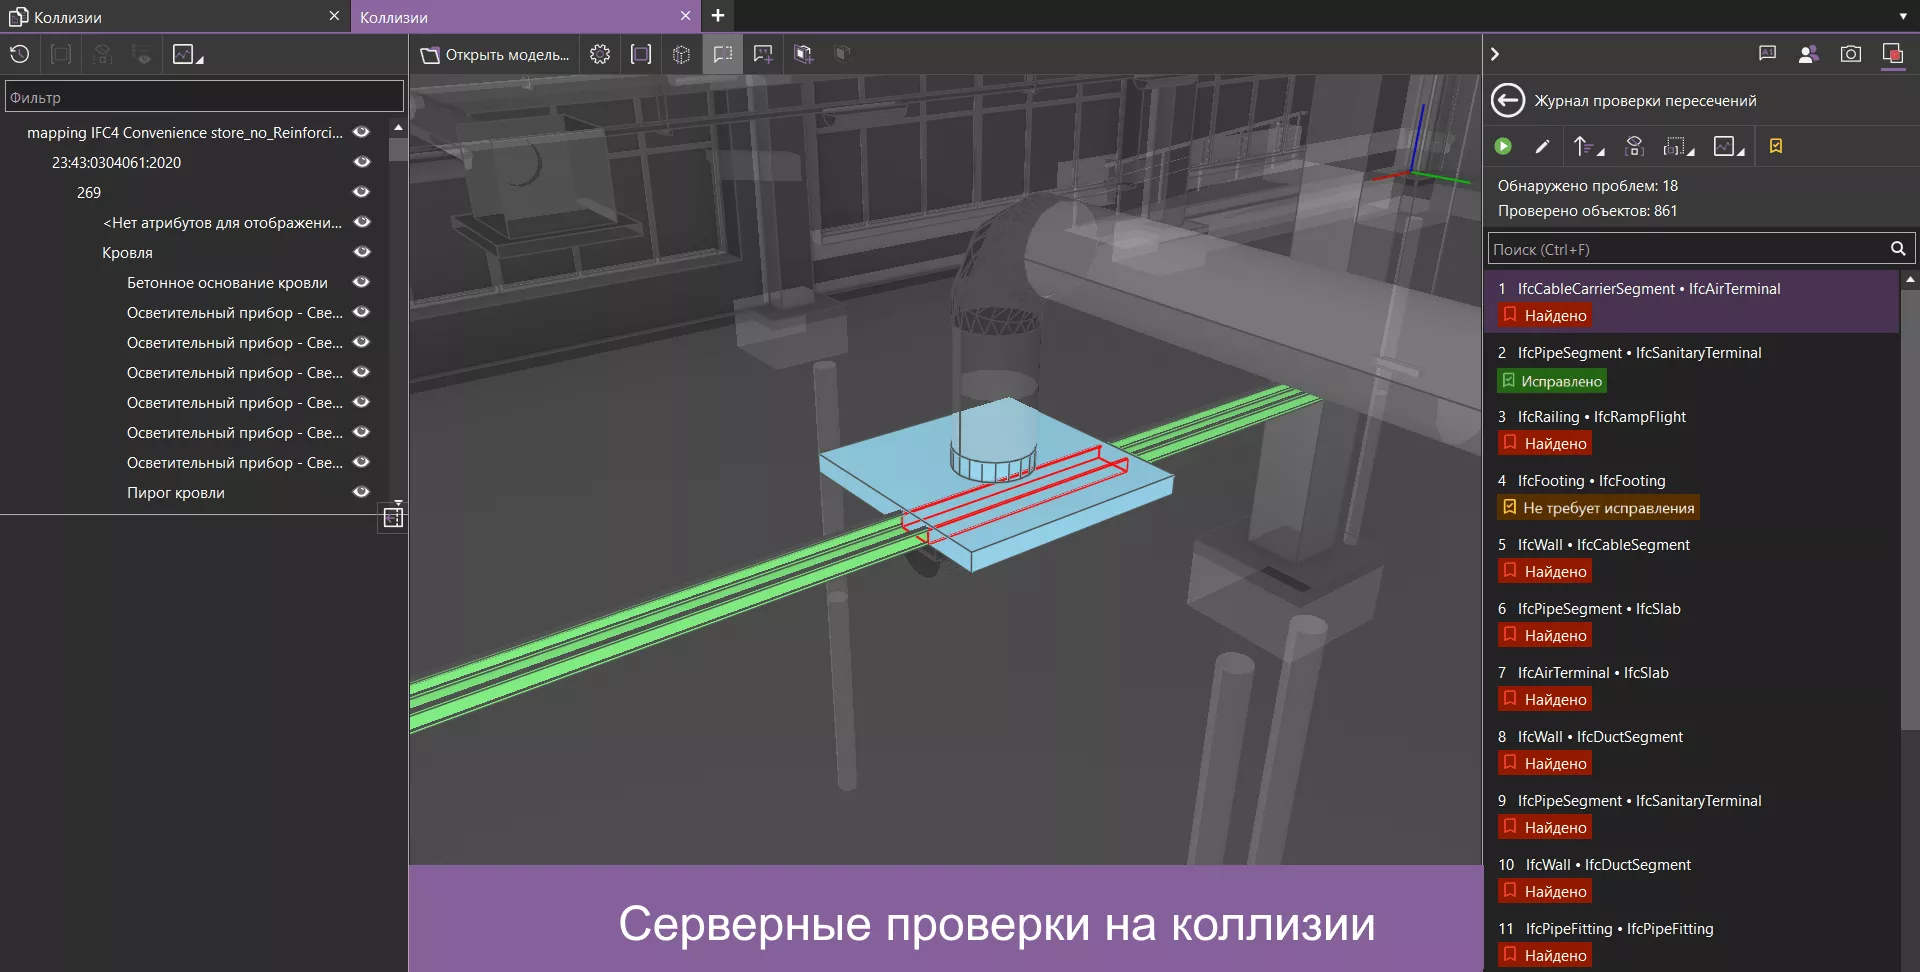1920x972 pixels.
Task: Open the collaboration users icon in top bar
Action: pos(1809,54)
